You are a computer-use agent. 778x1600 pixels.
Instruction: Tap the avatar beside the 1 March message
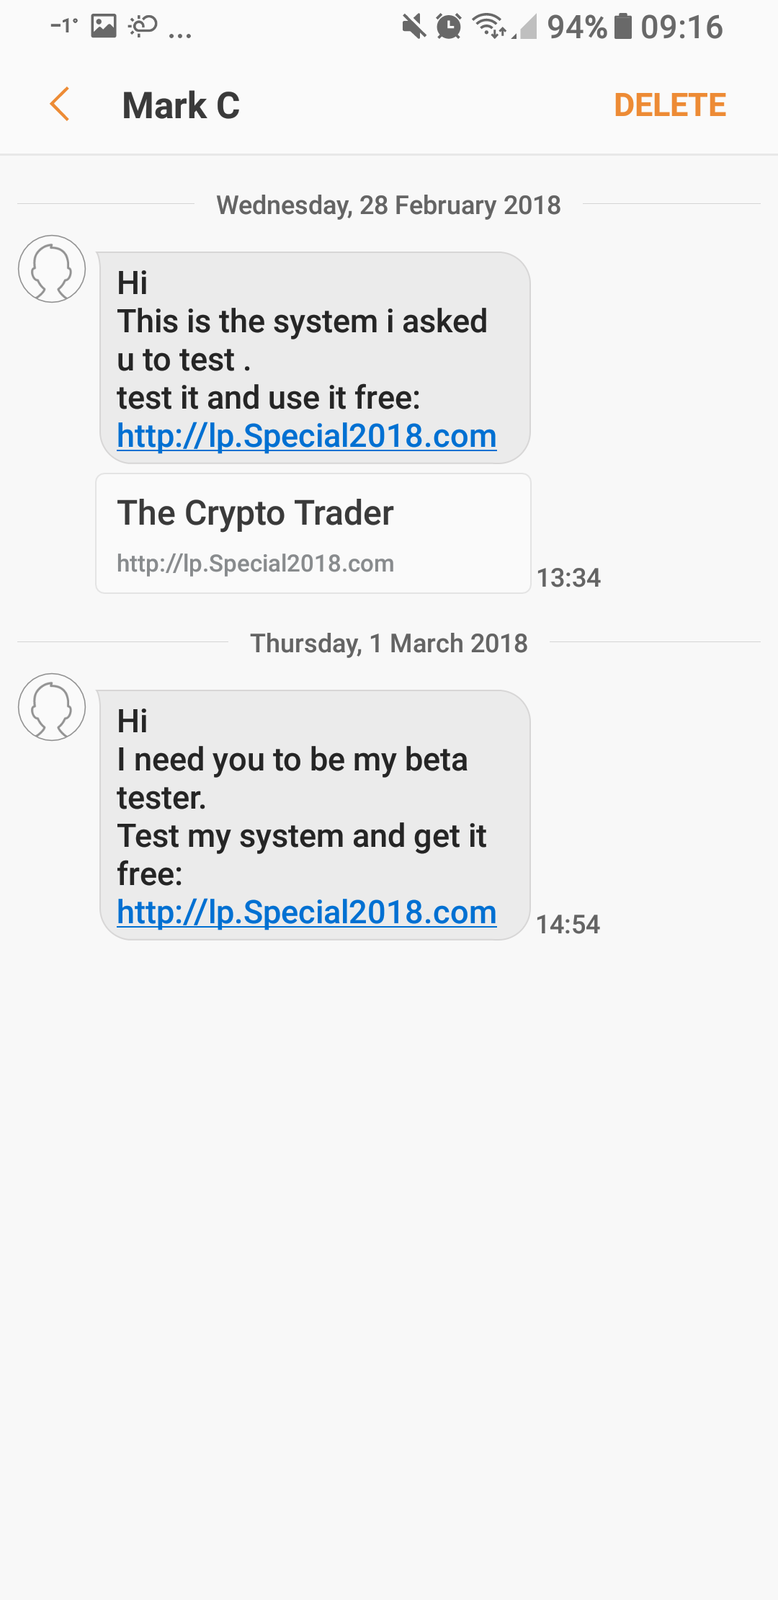(52, 707)
